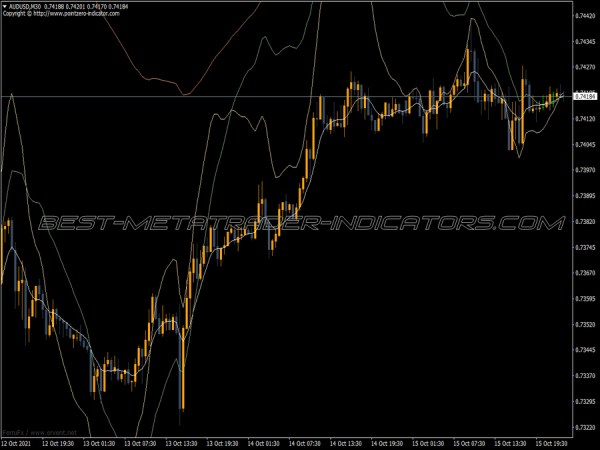Click the 12 Oct 19:30 time label

(x=58, y=443)
